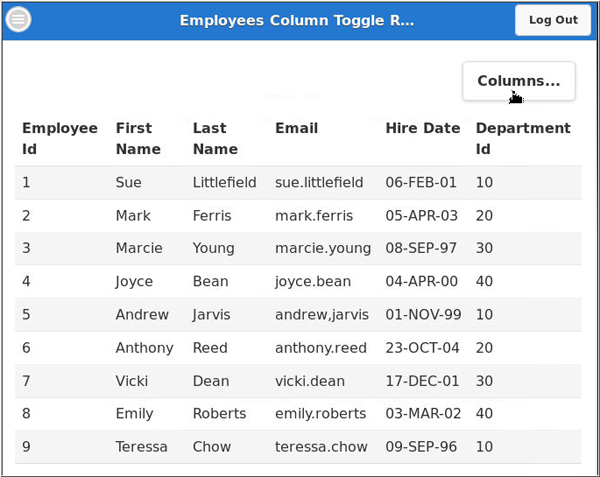The height and width of the screenshot is (477, 600).
Task: Click Vicki Dean's hire date 17-DEC-01
Action: click(x=422, y=381)
